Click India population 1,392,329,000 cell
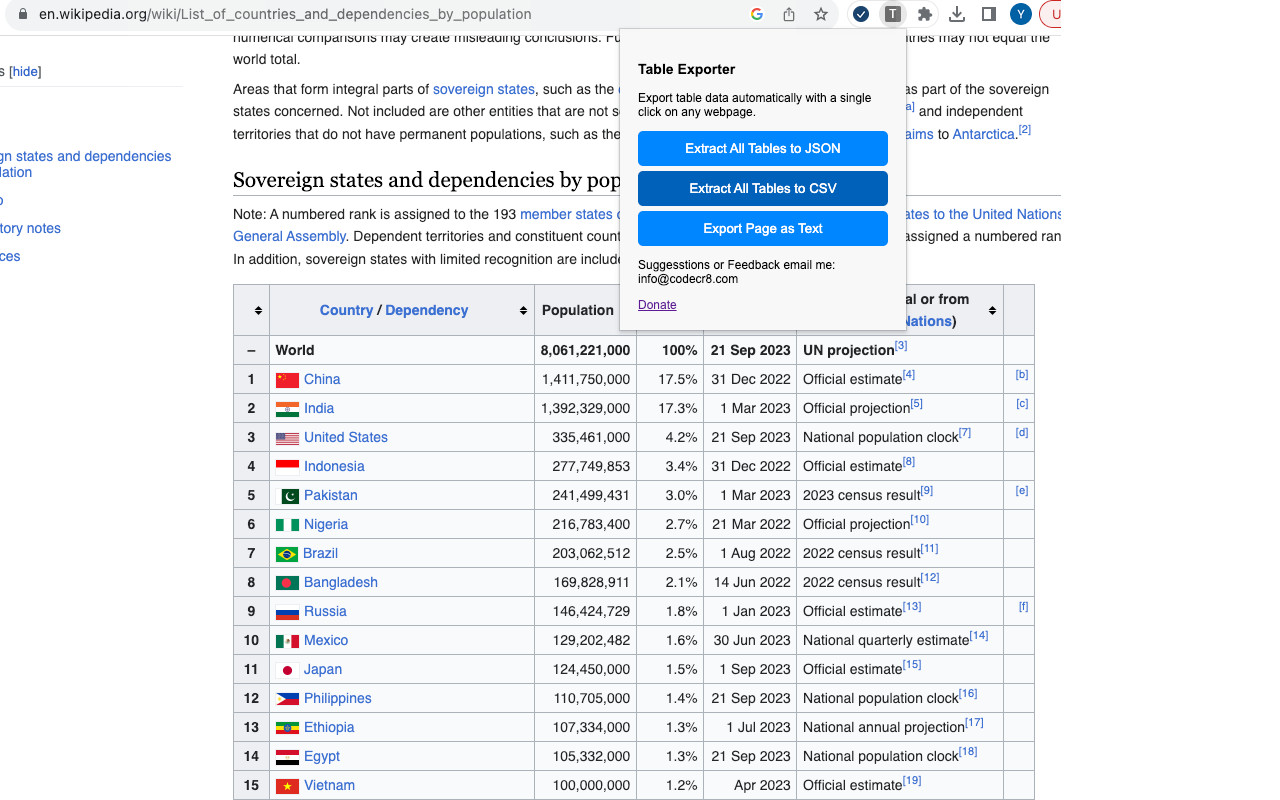This screenshot has height=800, width=1280. coord(586,408)
